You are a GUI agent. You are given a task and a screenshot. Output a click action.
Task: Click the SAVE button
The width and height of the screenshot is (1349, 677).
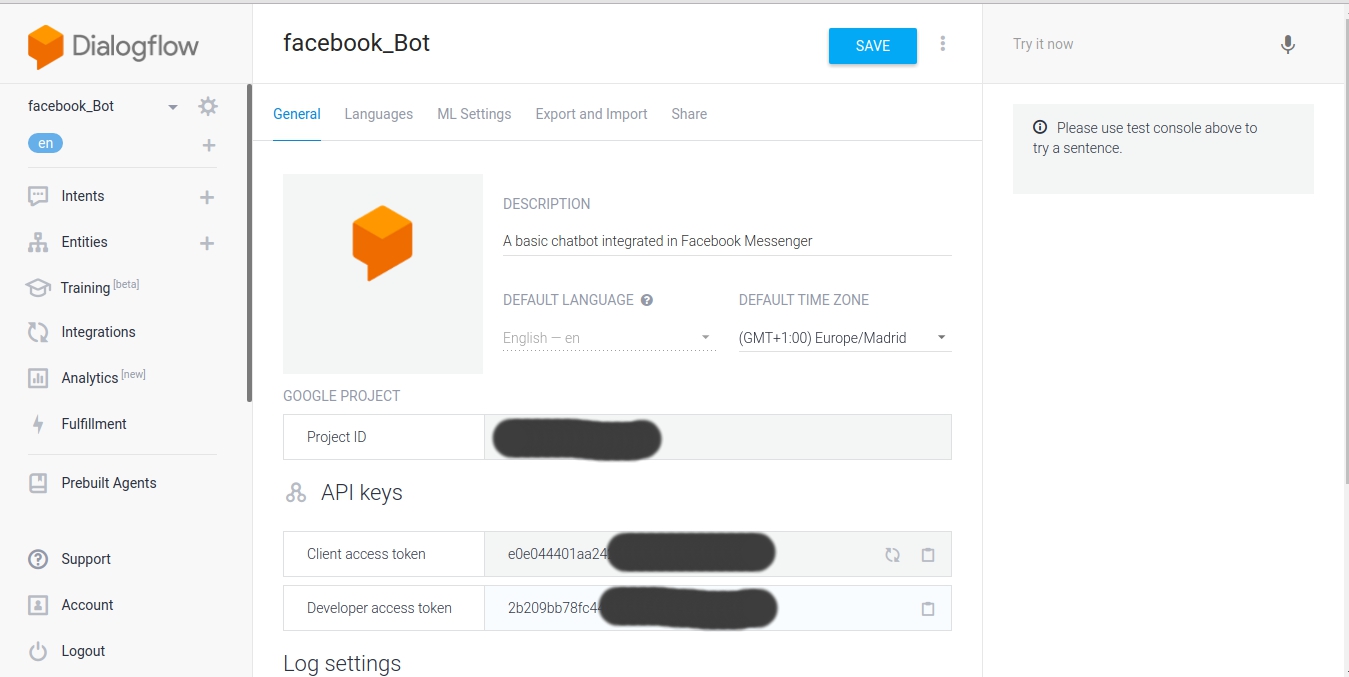click(873, 46)
